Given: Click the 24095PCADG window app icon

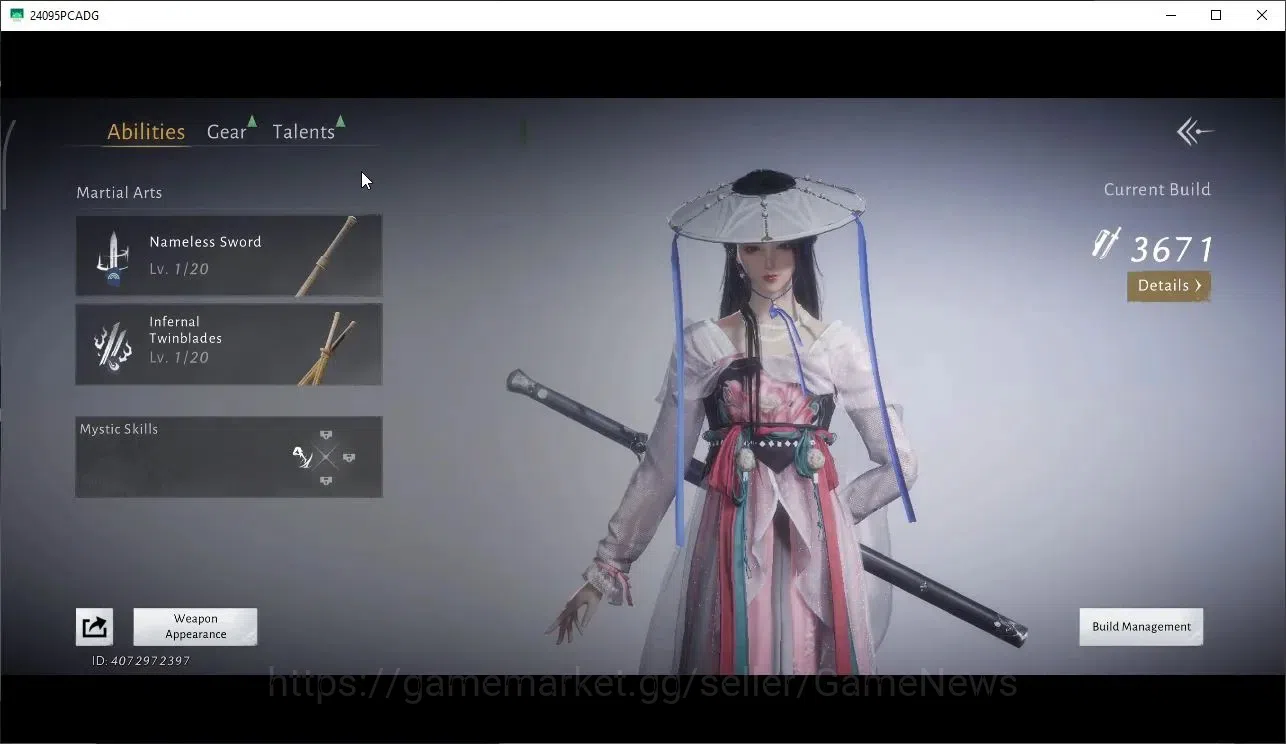Looking at the screenshot, I should point(16,15).
